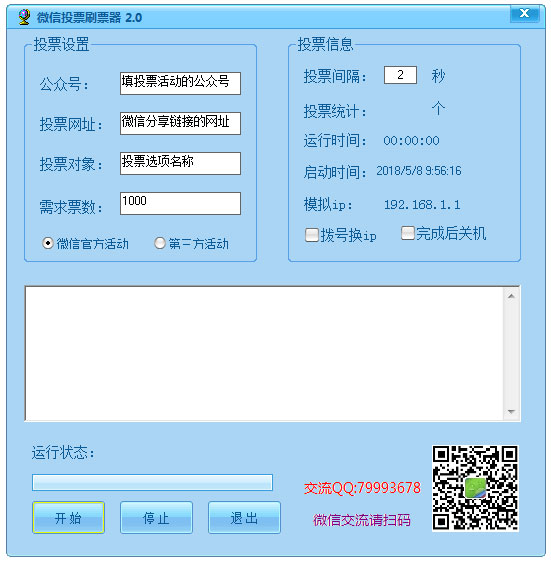Click the 停止 button

[x=156, y=517]
